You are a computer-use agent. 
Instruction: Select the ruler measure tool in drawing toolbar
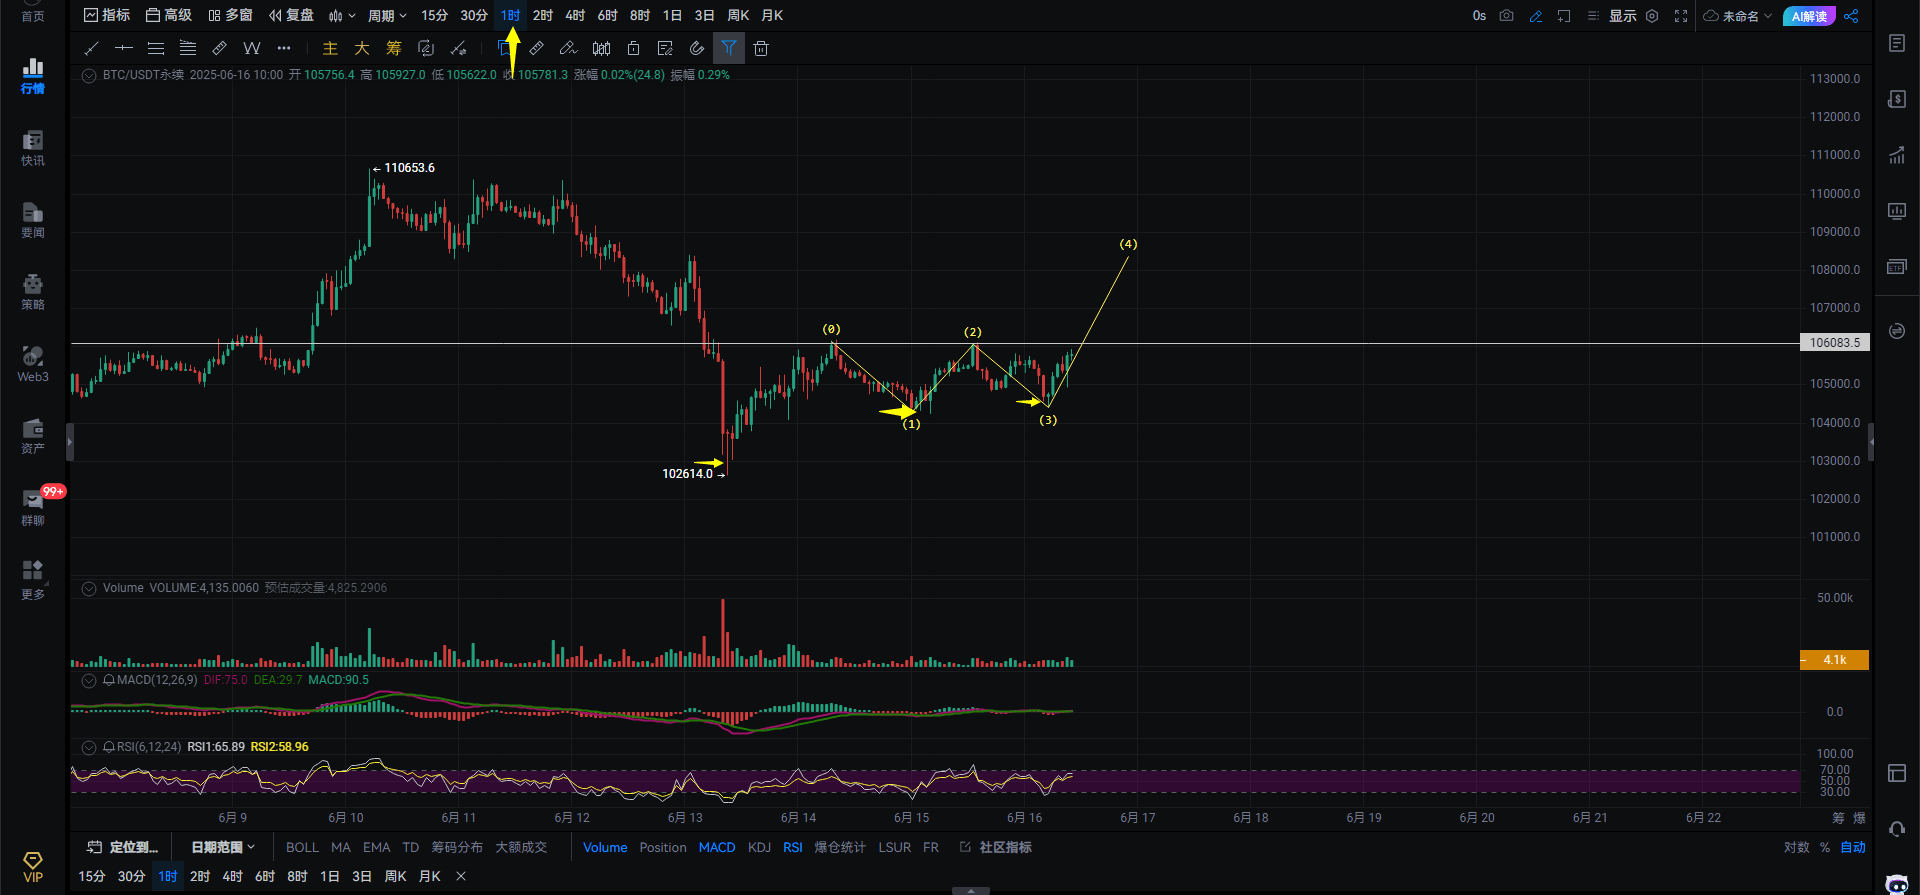click(x=220, y=48)
